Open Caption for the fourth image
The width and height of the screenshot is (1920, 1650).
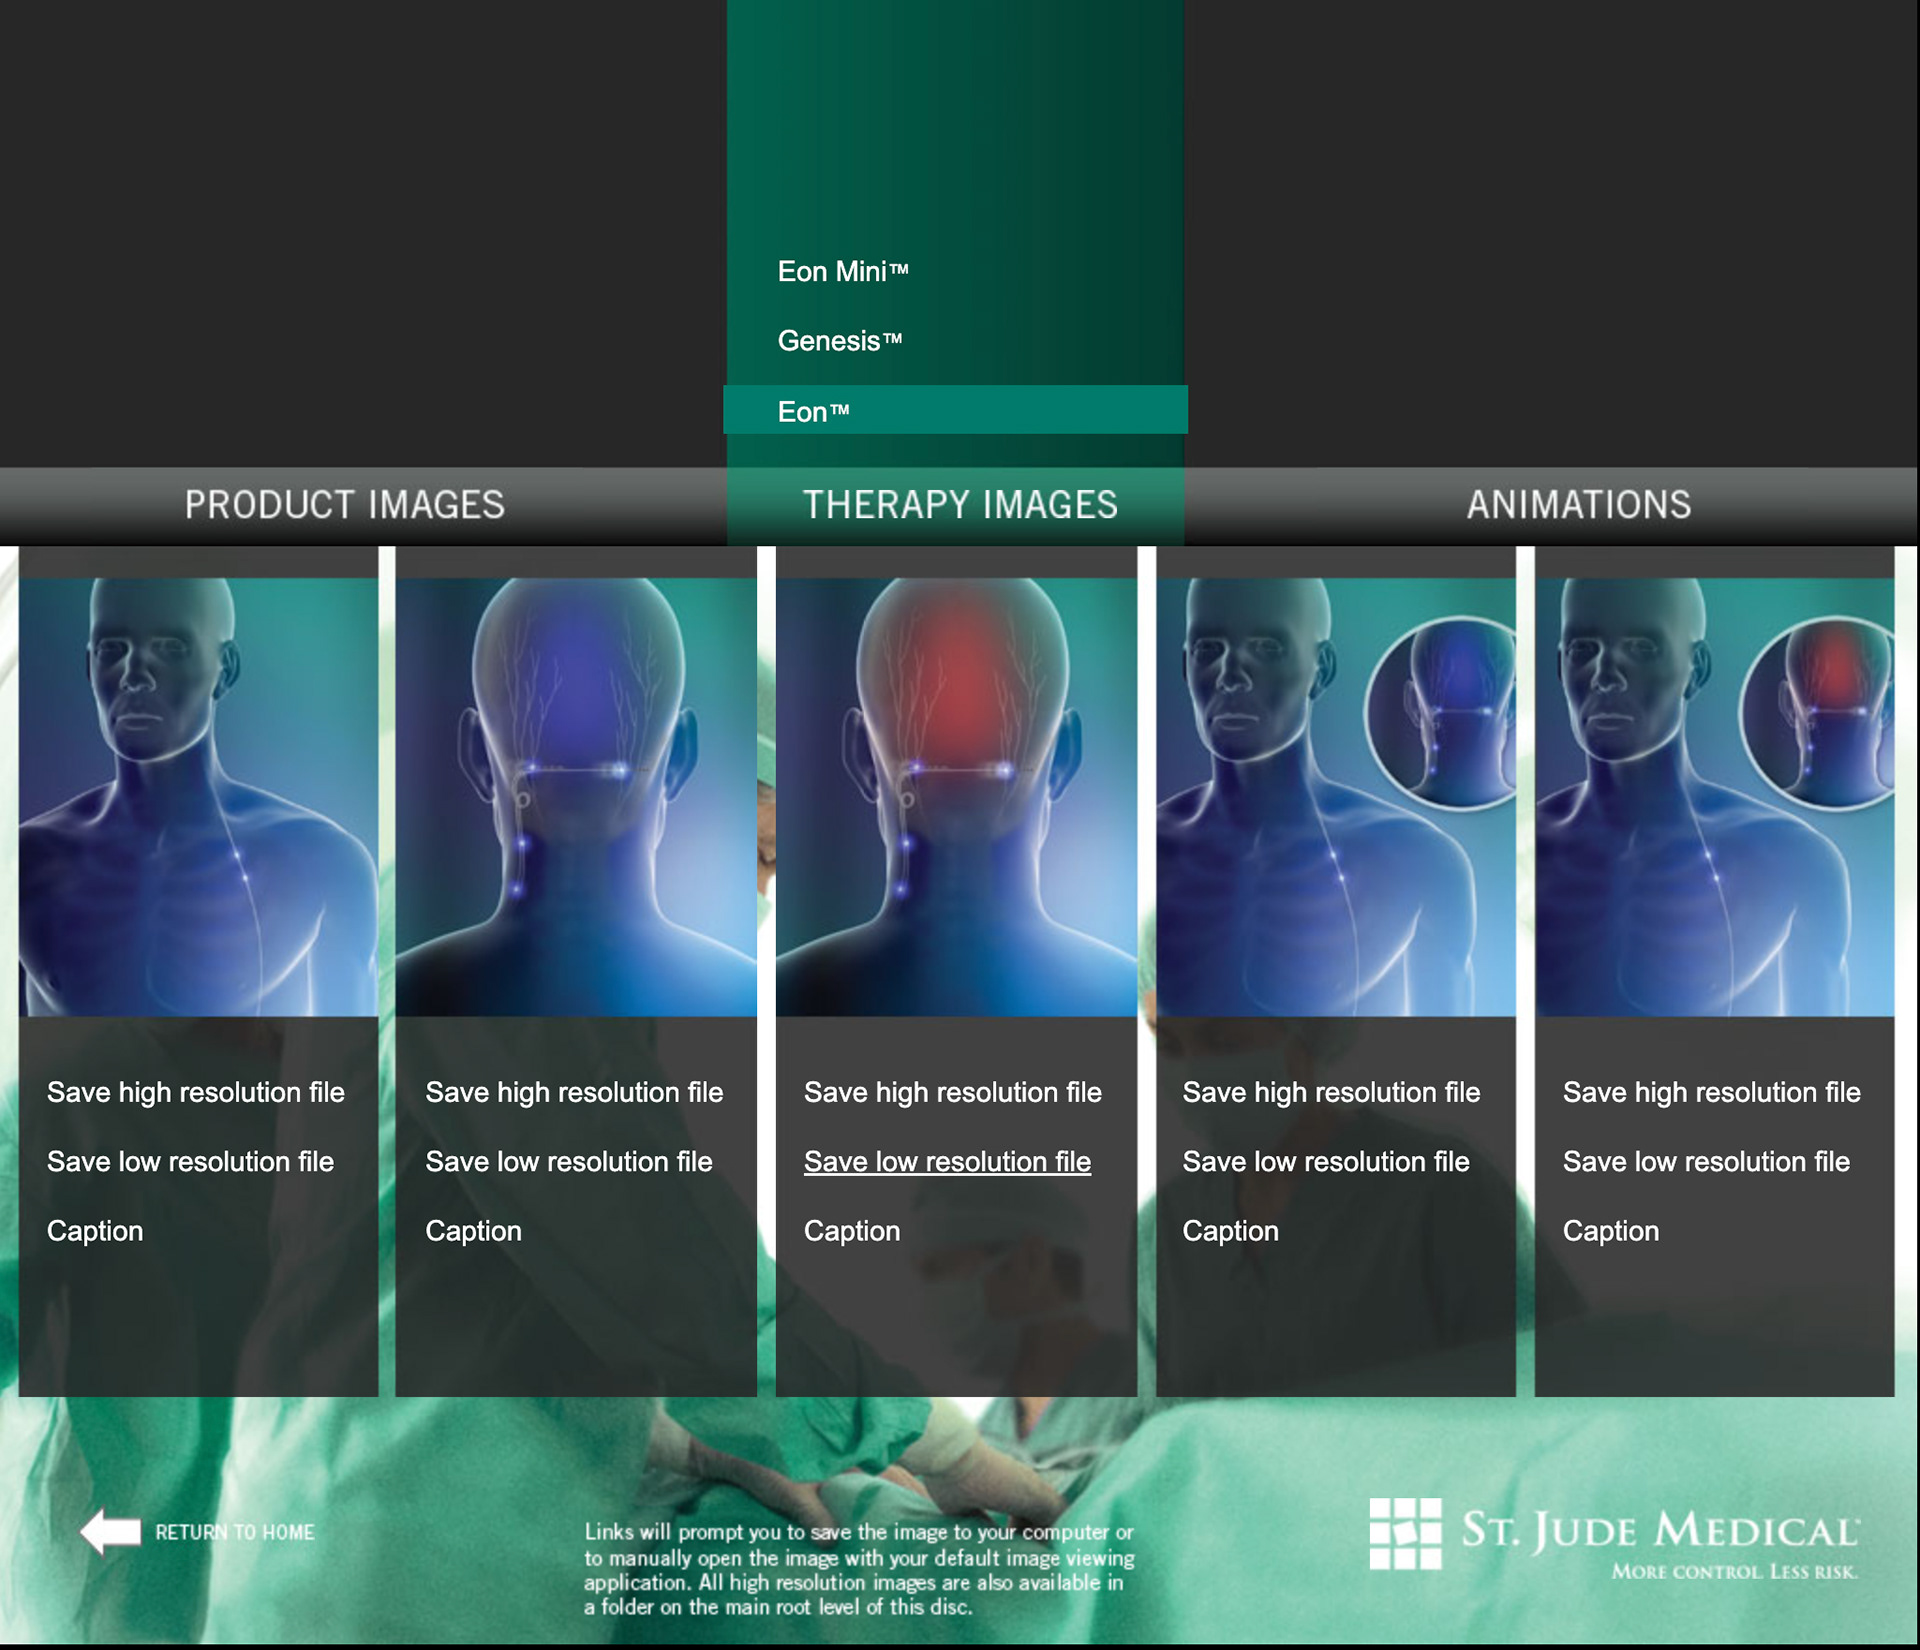point(1230,1231)
